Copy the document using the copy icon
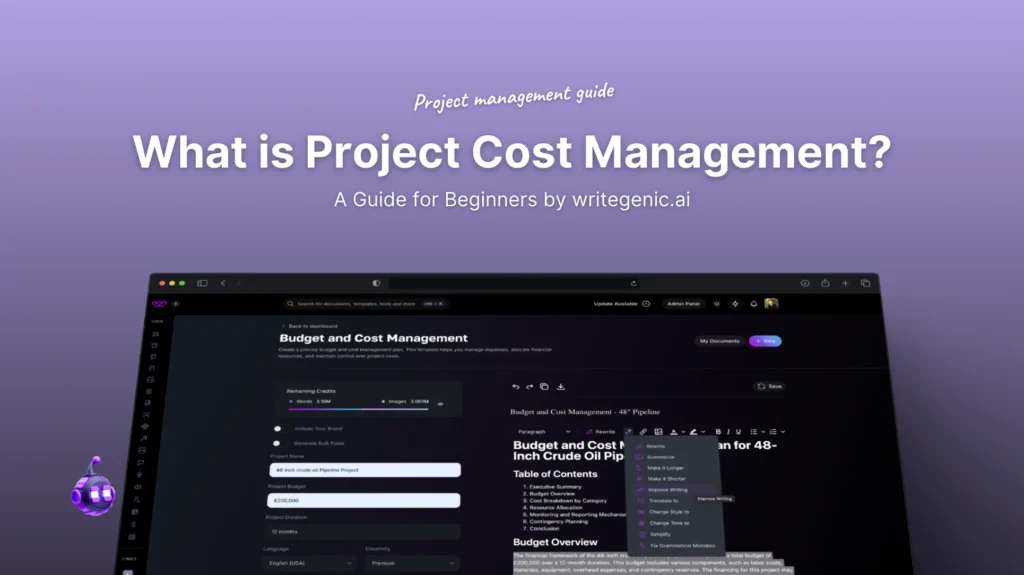Viewport: 1024px width, 575px height. pyautogui.click(x=544, y=387)
